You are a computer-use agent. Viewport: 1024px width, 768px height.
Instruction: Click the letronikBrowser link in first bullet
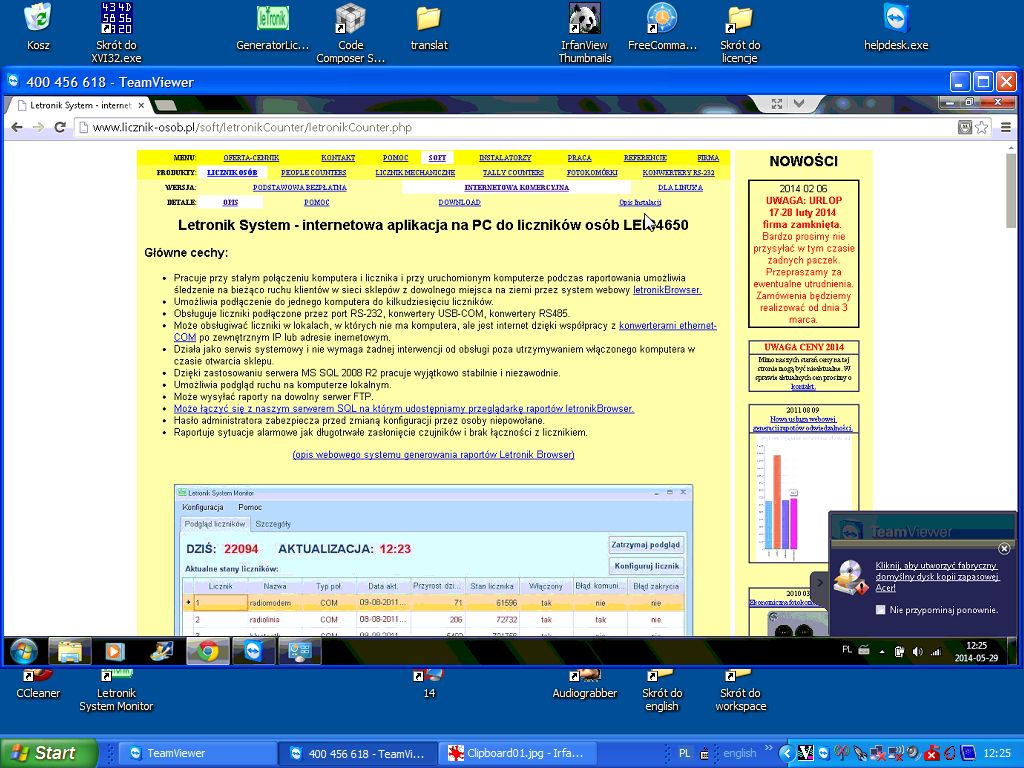click(x=667, y=290)
